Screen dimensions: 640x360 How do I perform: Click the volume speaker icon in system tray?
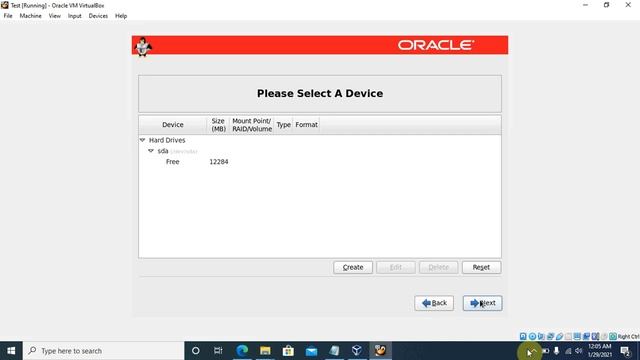(578, 351)
